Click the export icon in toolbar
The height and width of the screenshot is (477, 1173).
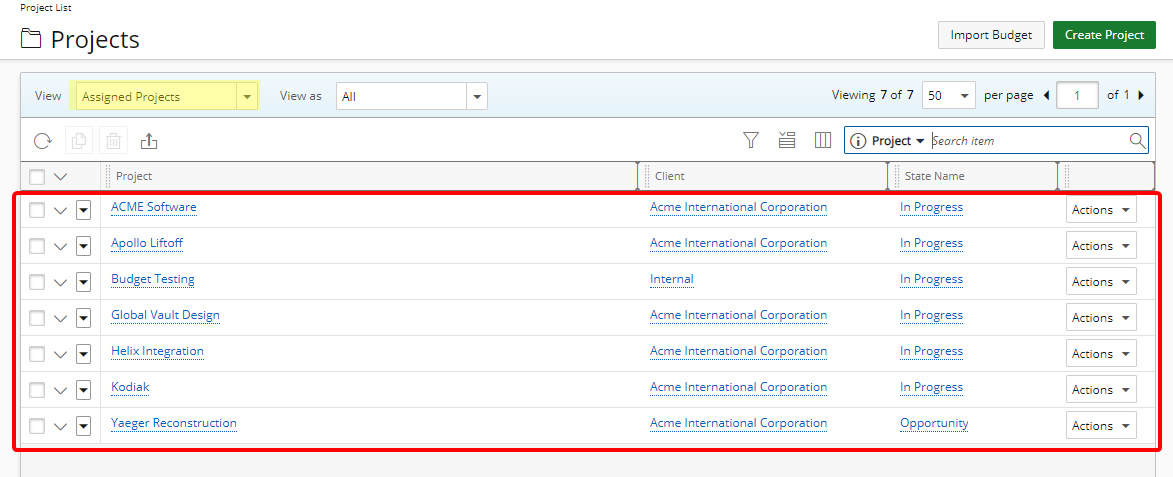tap(149, 141)
